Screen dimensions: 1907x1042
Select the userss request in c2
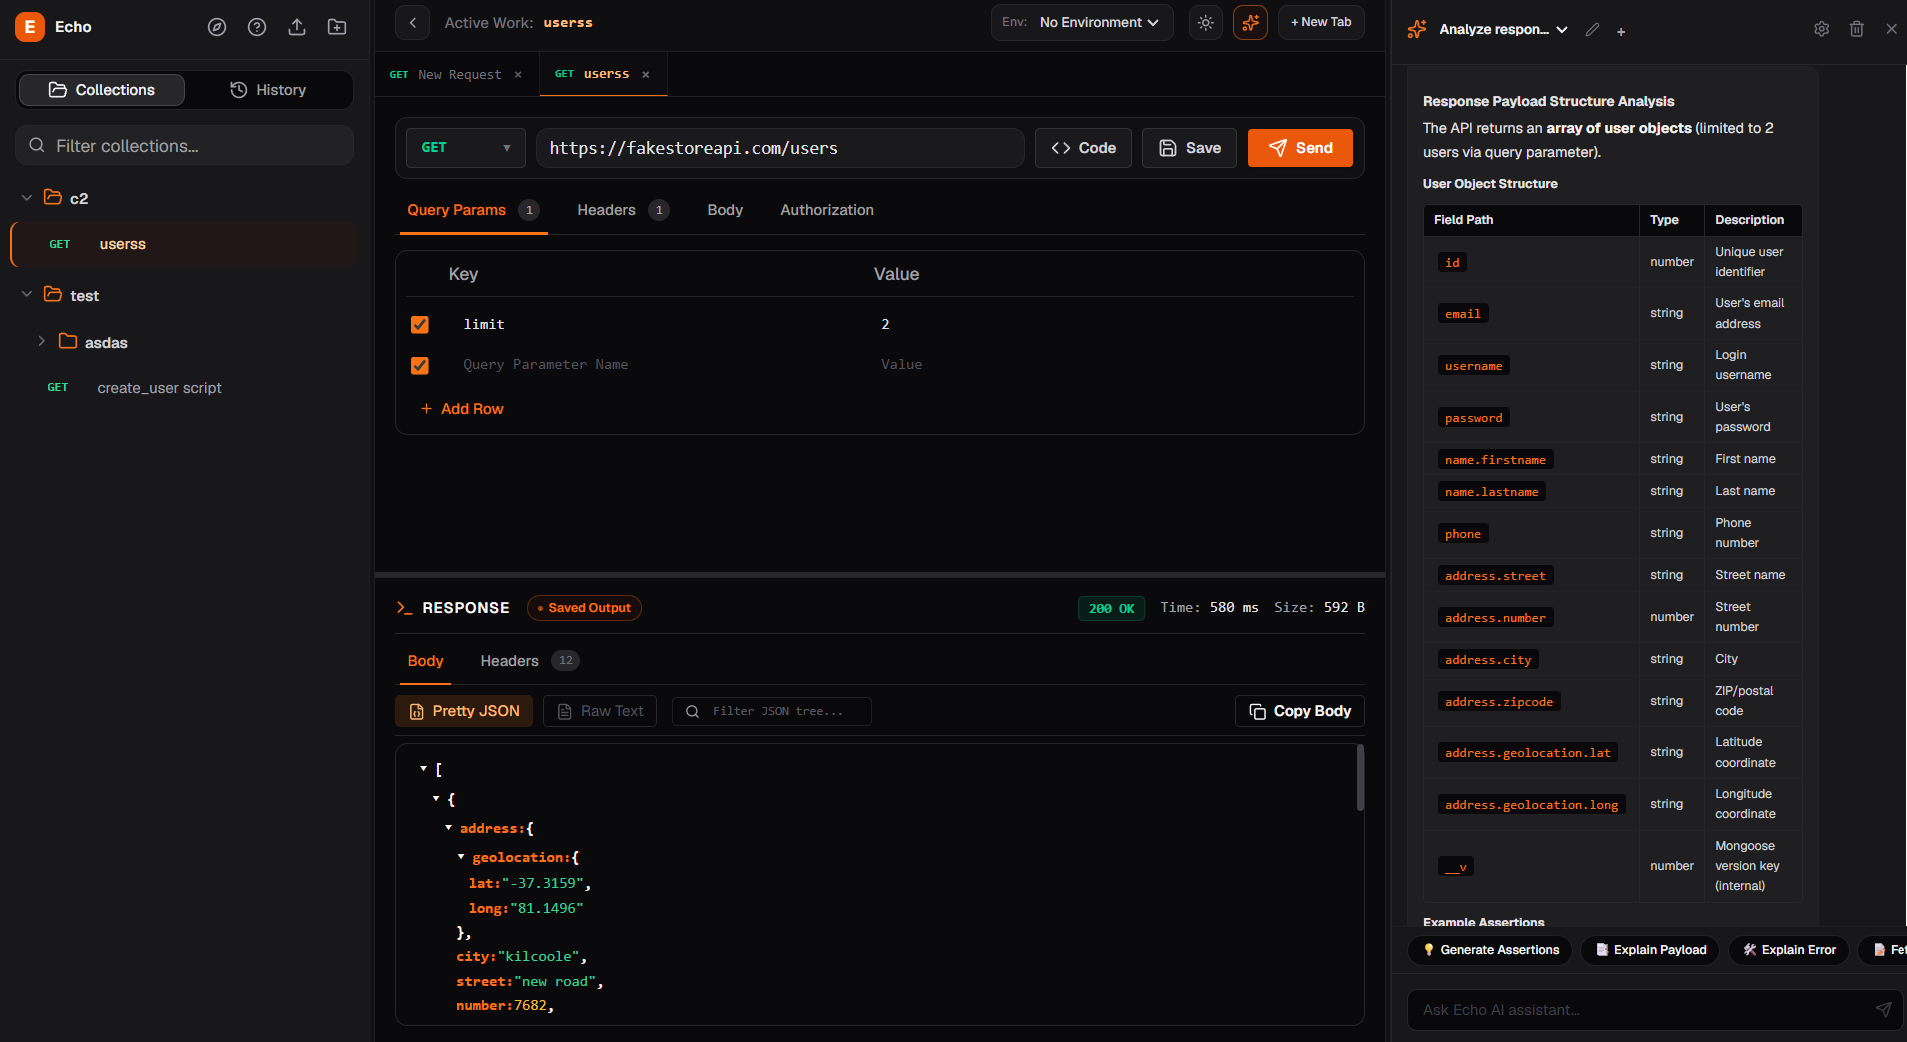(x=185, y=244)
